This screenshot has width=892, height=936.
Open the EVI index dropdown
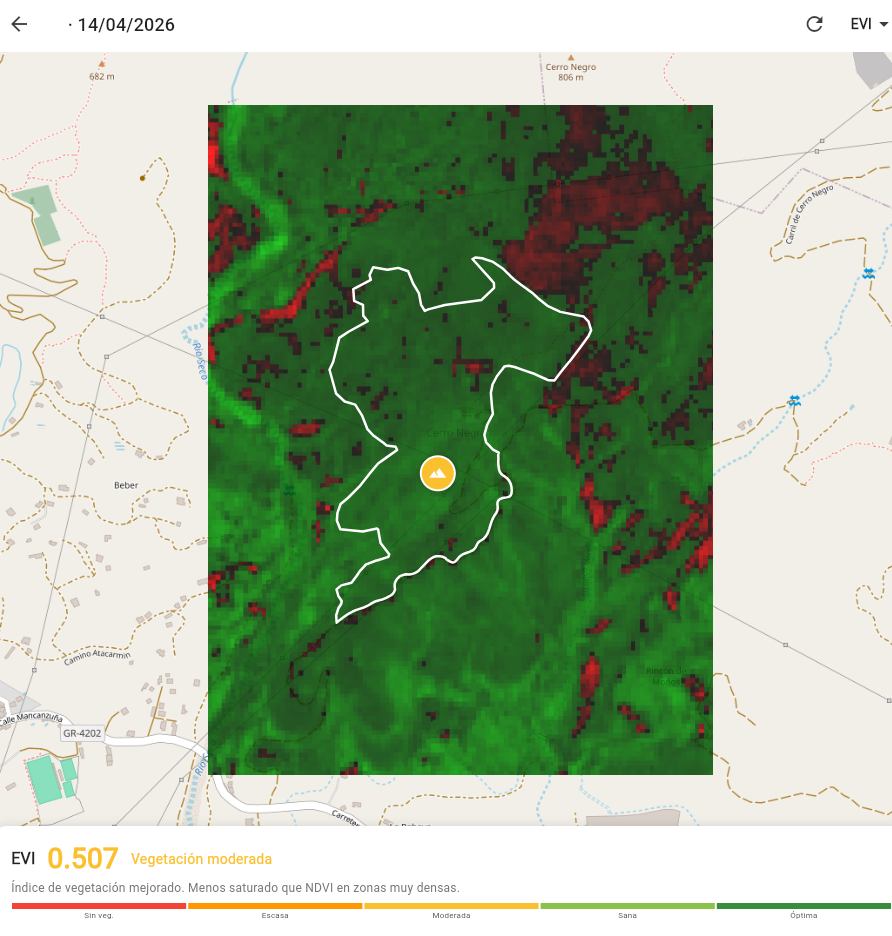[869, 24]
